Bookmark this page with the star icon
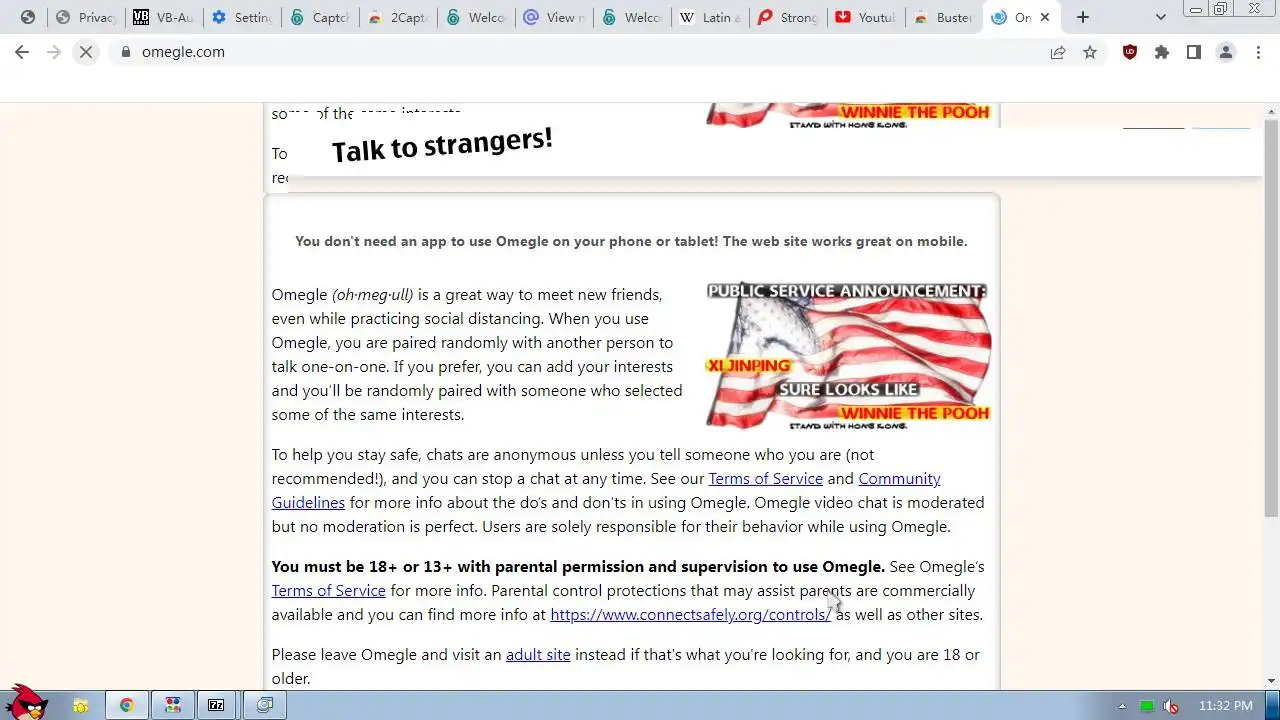This screenshot has height=720, width=1280. 1090,52
